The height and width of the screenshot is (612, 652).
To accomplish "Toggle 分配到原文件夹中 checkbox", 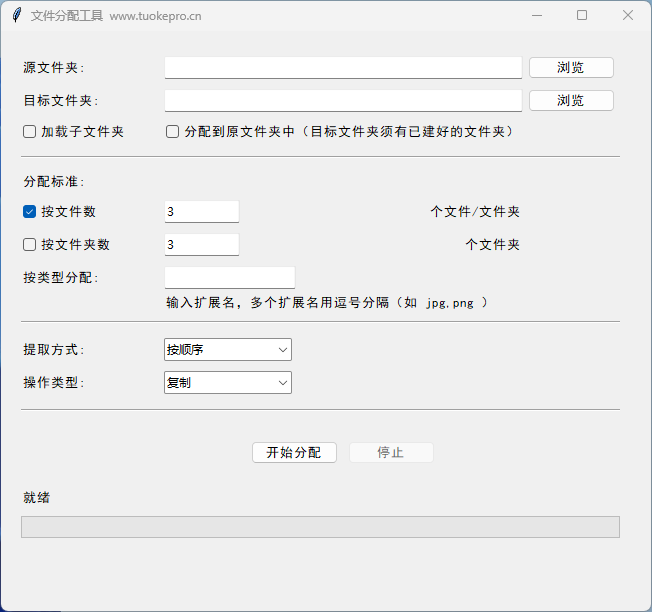I will [x=173, y=132].
